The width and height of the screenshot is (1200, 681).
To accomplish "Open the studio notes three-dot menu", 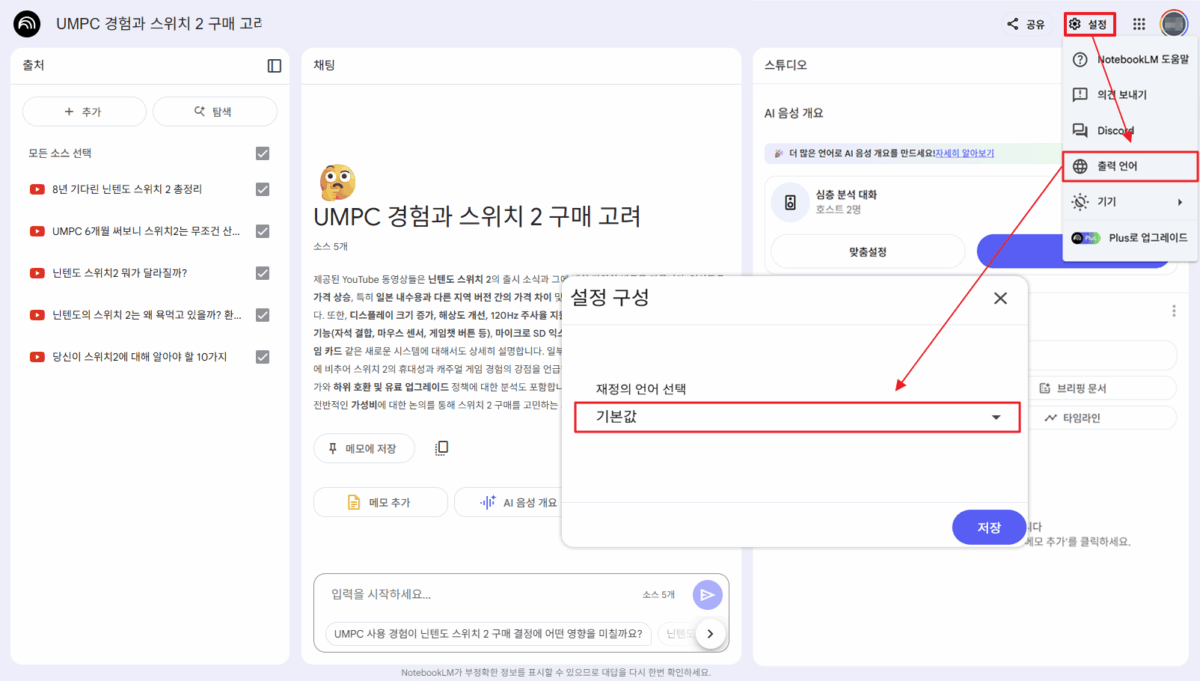I will pyautogui.click(x=1174, y=311).
